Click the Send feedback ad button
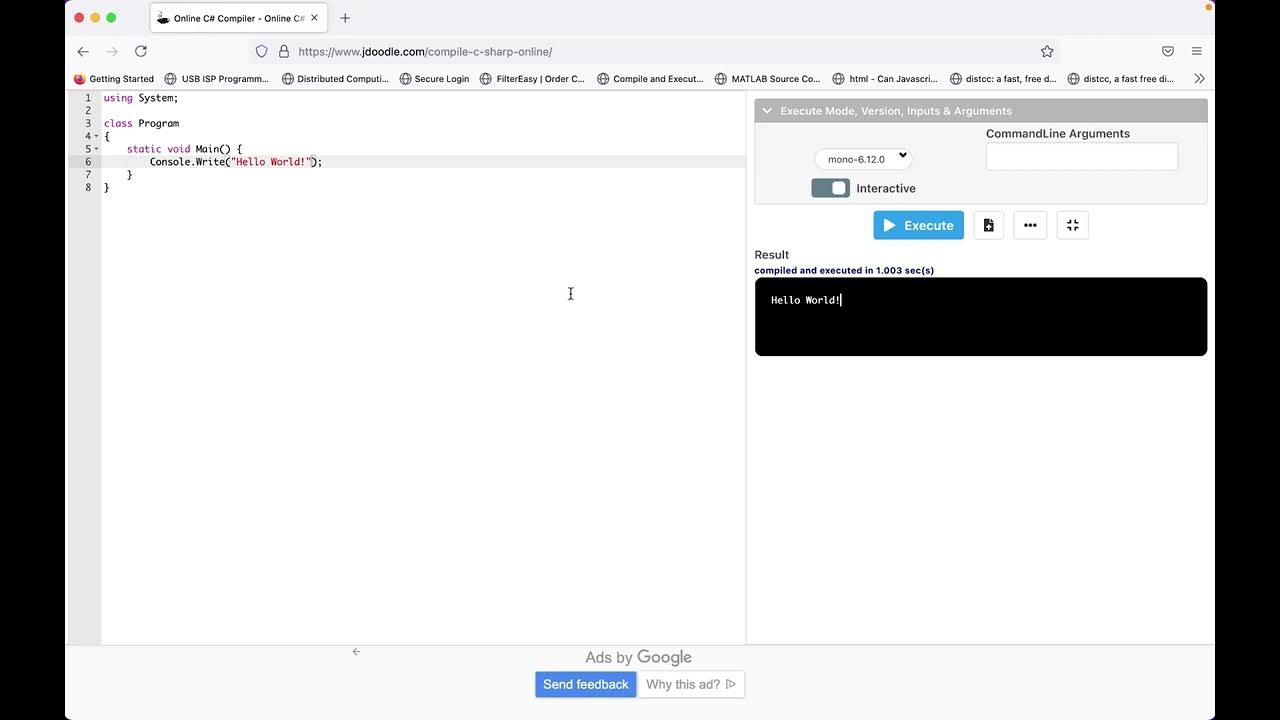The width and height of the screenshot is (1280, 720). [x=586, y=685]
